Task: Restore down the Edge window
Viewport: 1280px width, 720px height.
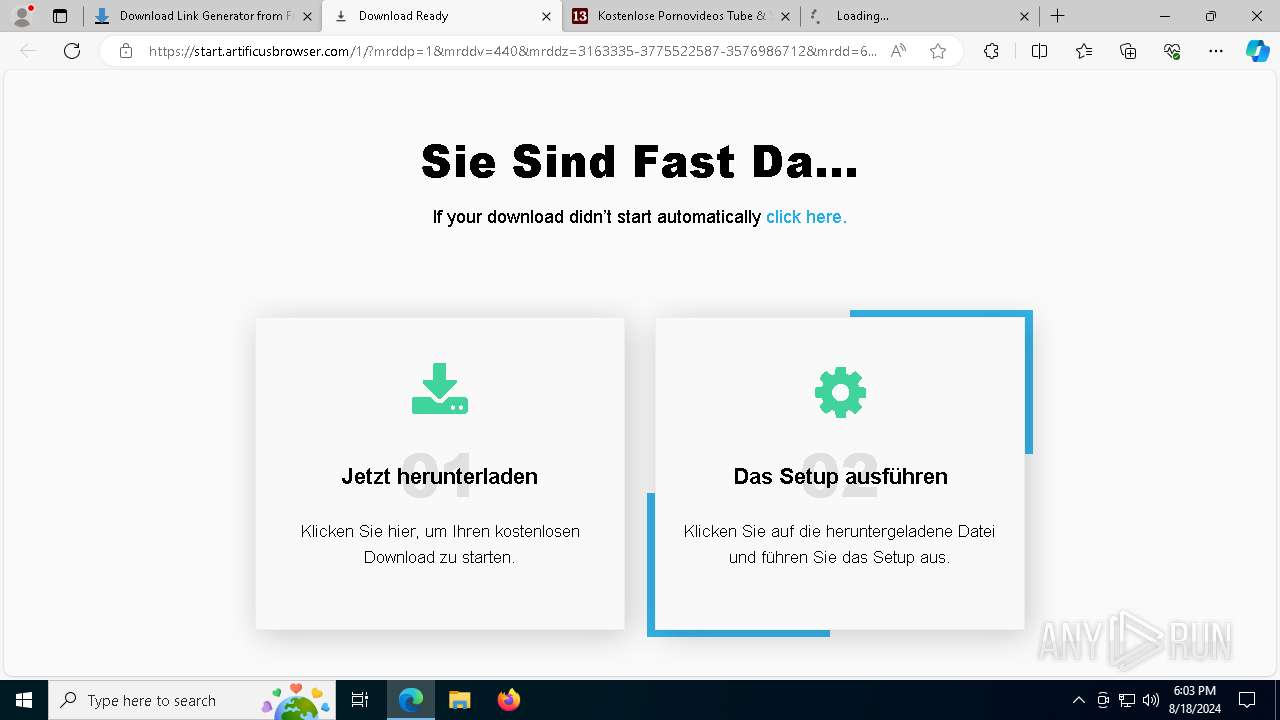Action: coord(1211,16)
